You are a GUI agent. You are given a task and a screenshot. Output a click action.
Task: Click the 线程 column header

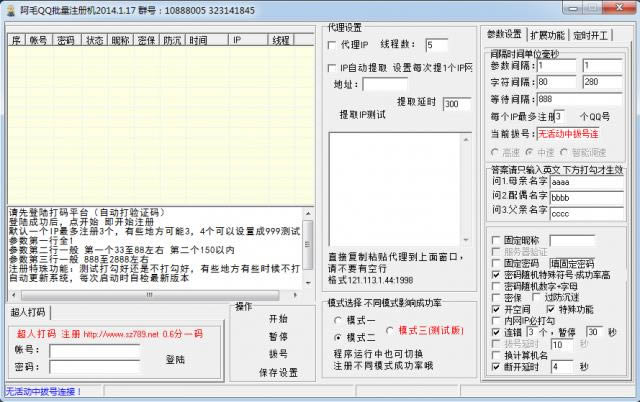point(281,40)
